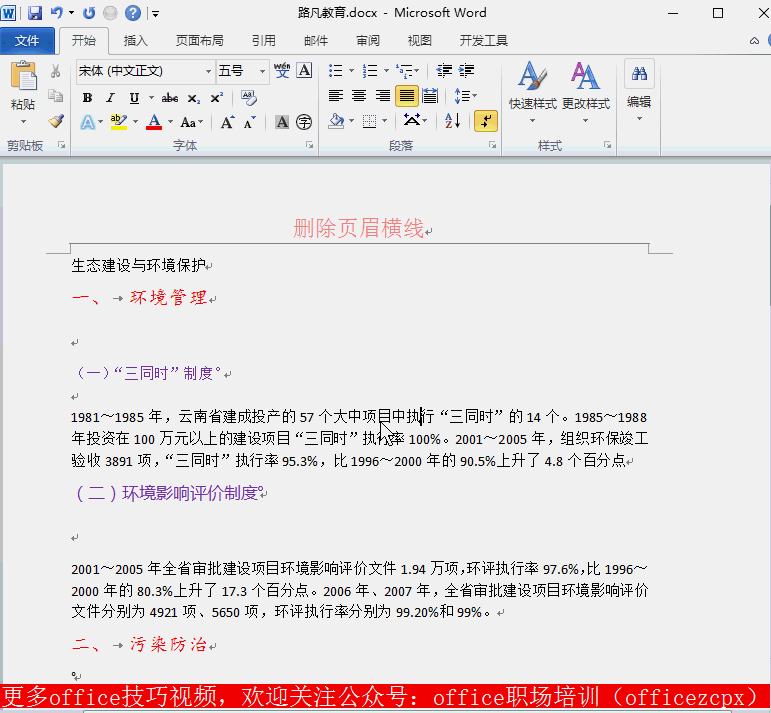The height and width of the screenshot is (713, 771).
Task: Open the 文件 menu
Action: point(27,40)
